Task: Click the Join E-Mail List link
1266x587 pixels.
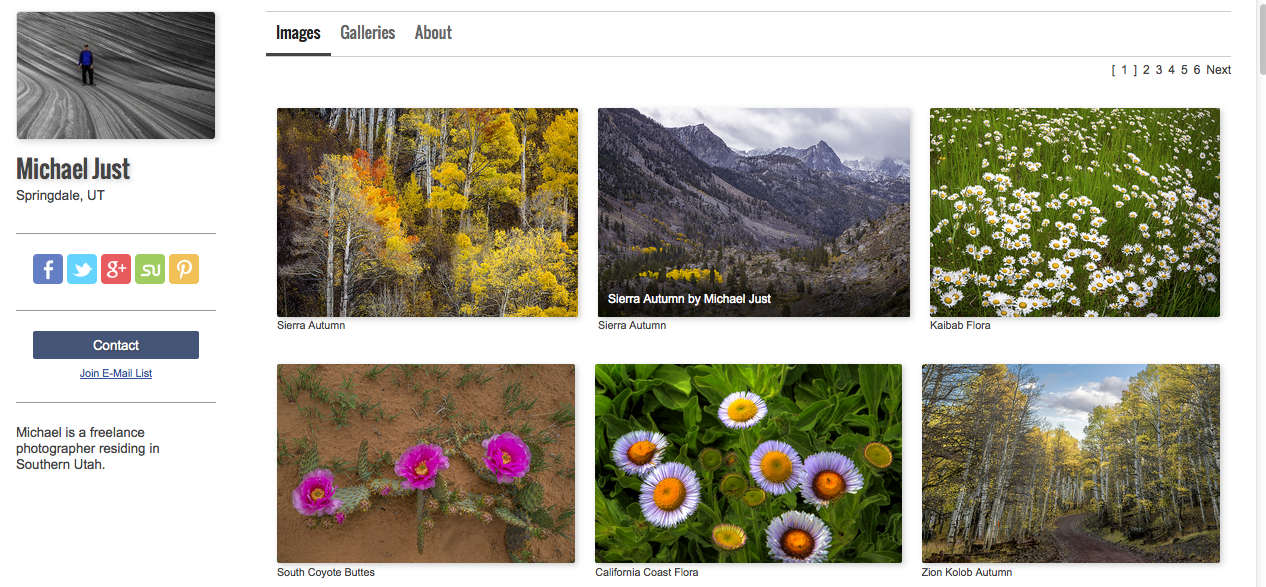Action: tap(116, 374)
